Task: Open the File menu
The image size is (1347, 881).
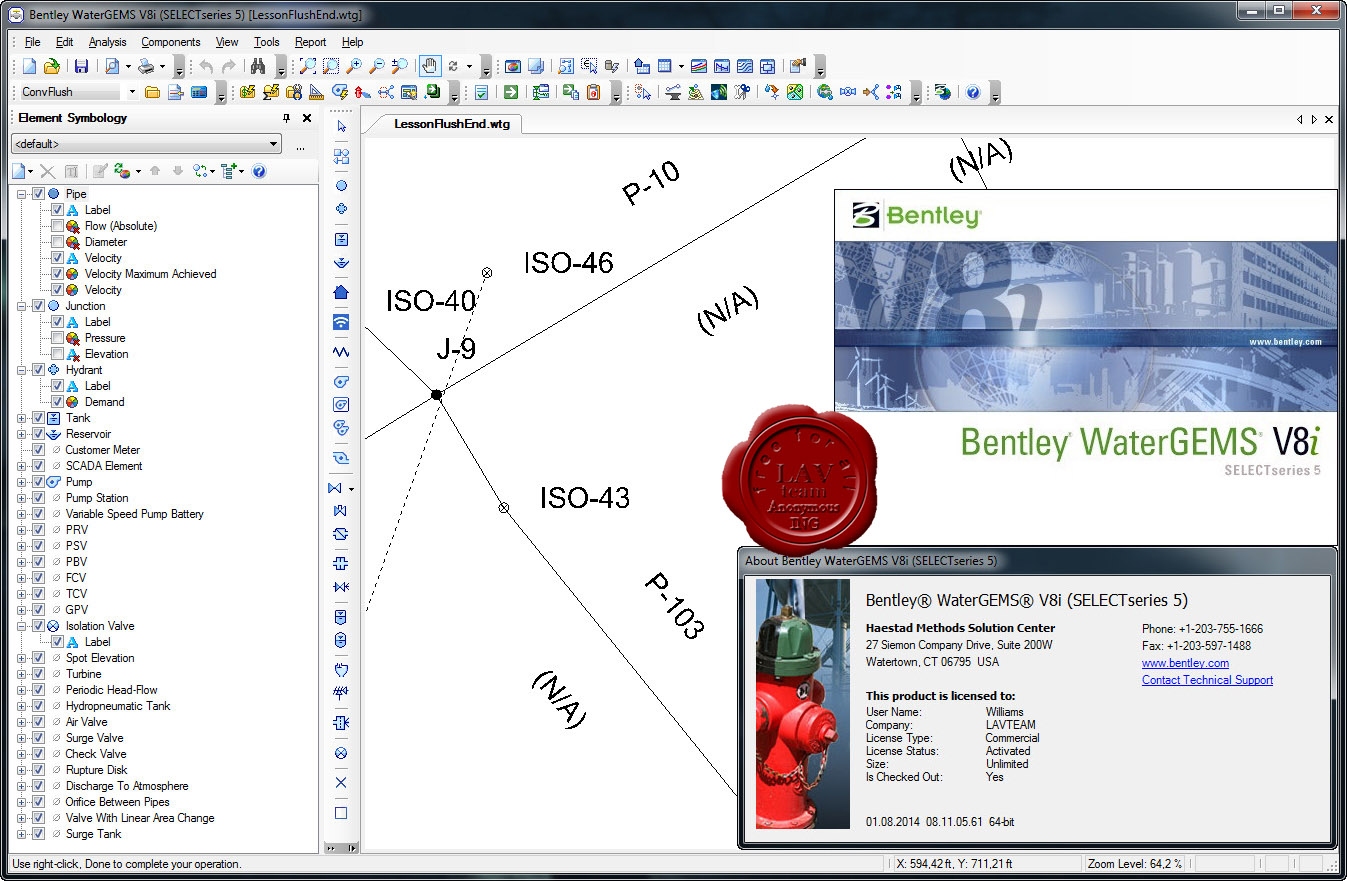Action: (x=32, y=42)
